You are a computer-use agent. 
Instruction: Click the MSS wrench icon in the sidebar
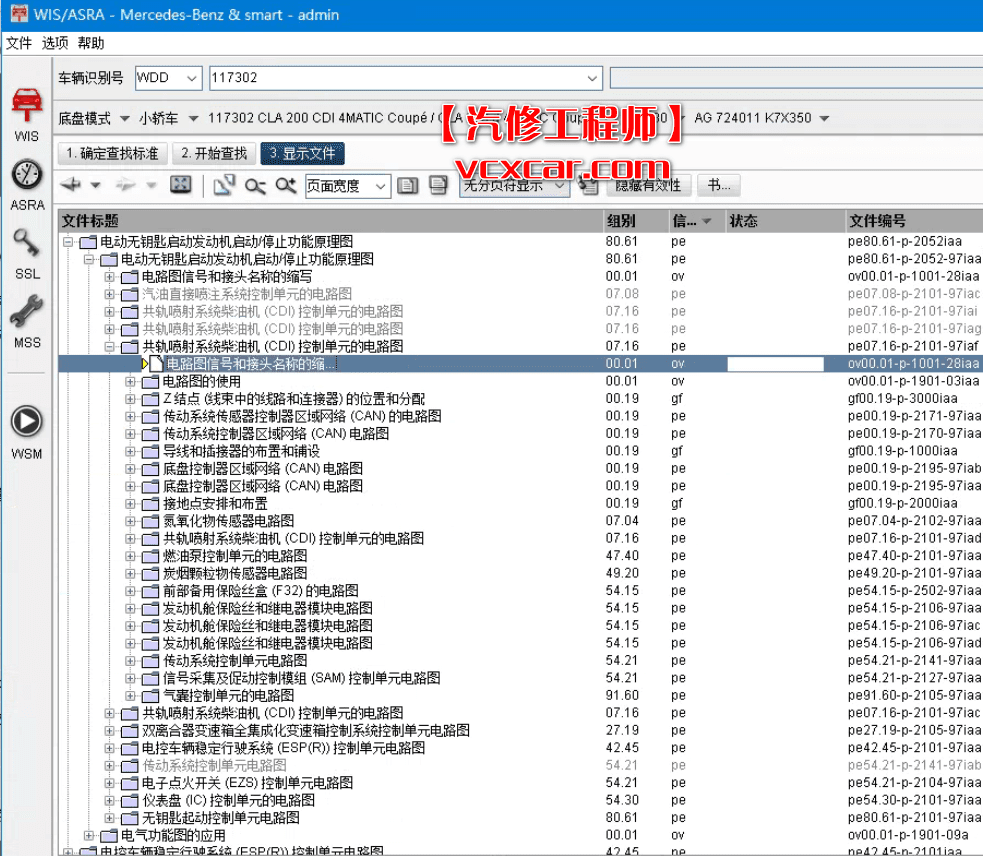[x=26, y=312]
